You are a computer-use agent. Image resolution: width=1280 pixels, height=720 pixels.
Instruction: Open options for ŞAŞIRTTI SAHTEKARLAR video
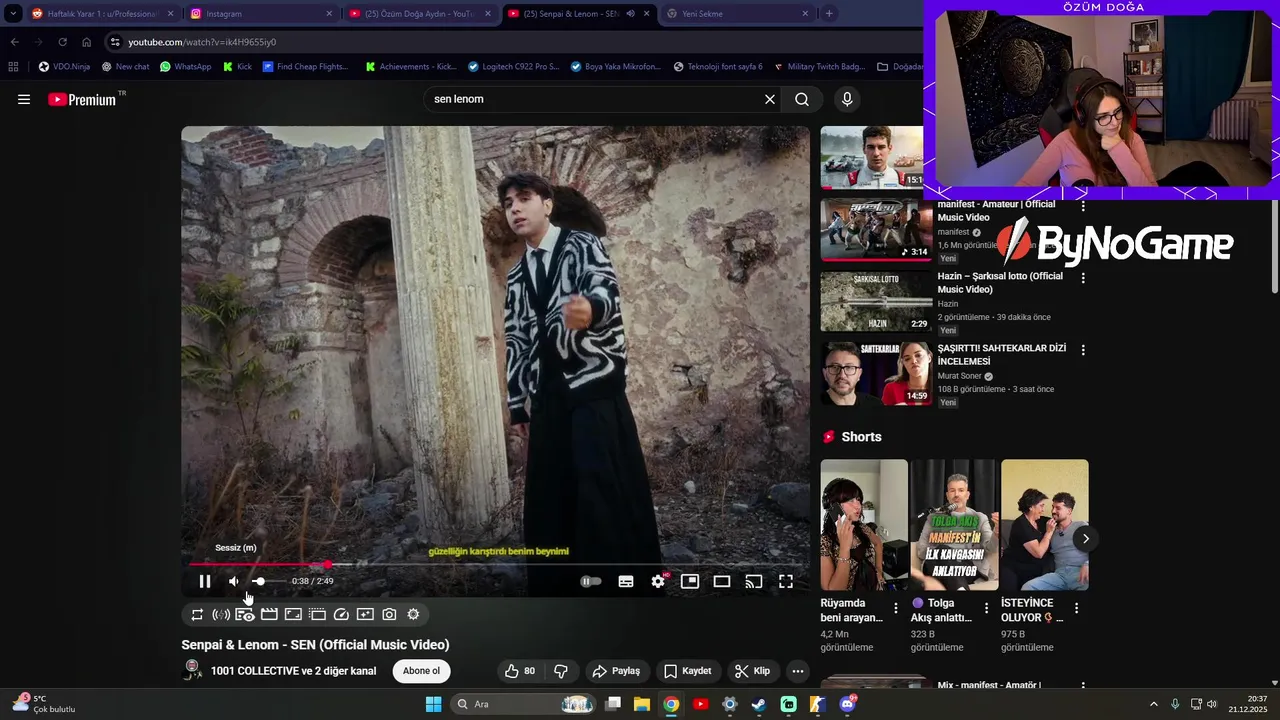[x=1083, y=350]
